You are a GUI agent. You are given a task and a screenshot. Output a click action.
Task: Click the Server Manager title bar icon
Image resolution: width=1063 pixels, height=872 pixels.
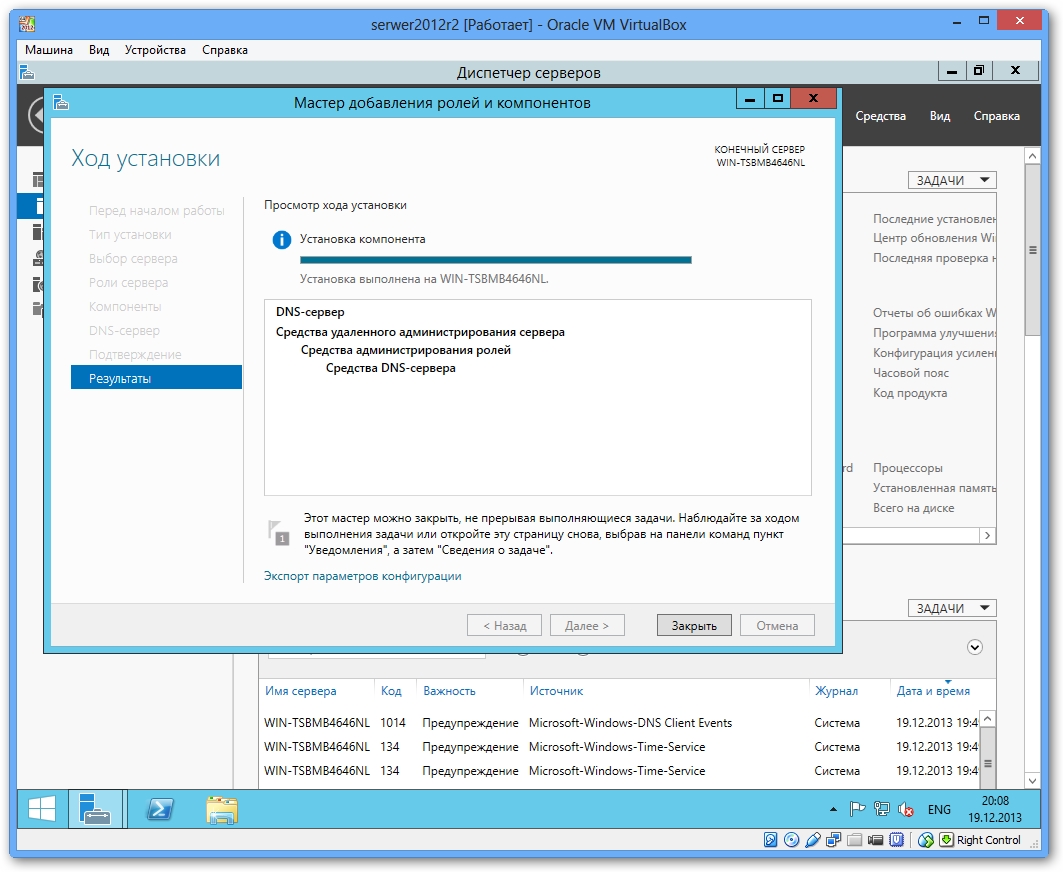[27, 71]
